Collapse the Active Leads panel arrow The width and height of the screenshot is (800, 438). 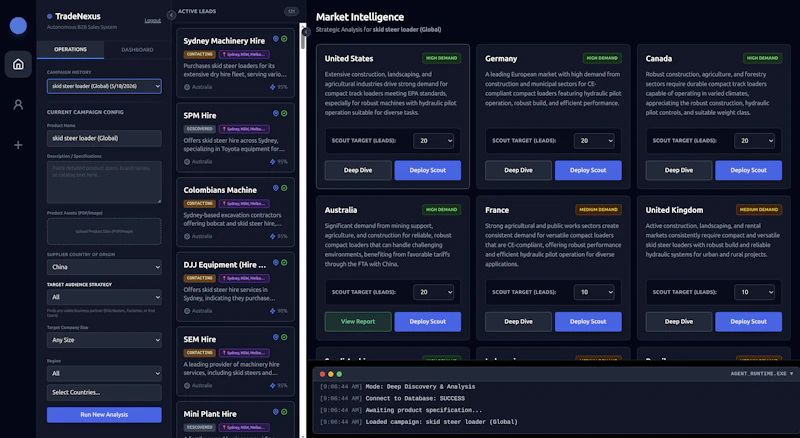(x=306, y=32)
